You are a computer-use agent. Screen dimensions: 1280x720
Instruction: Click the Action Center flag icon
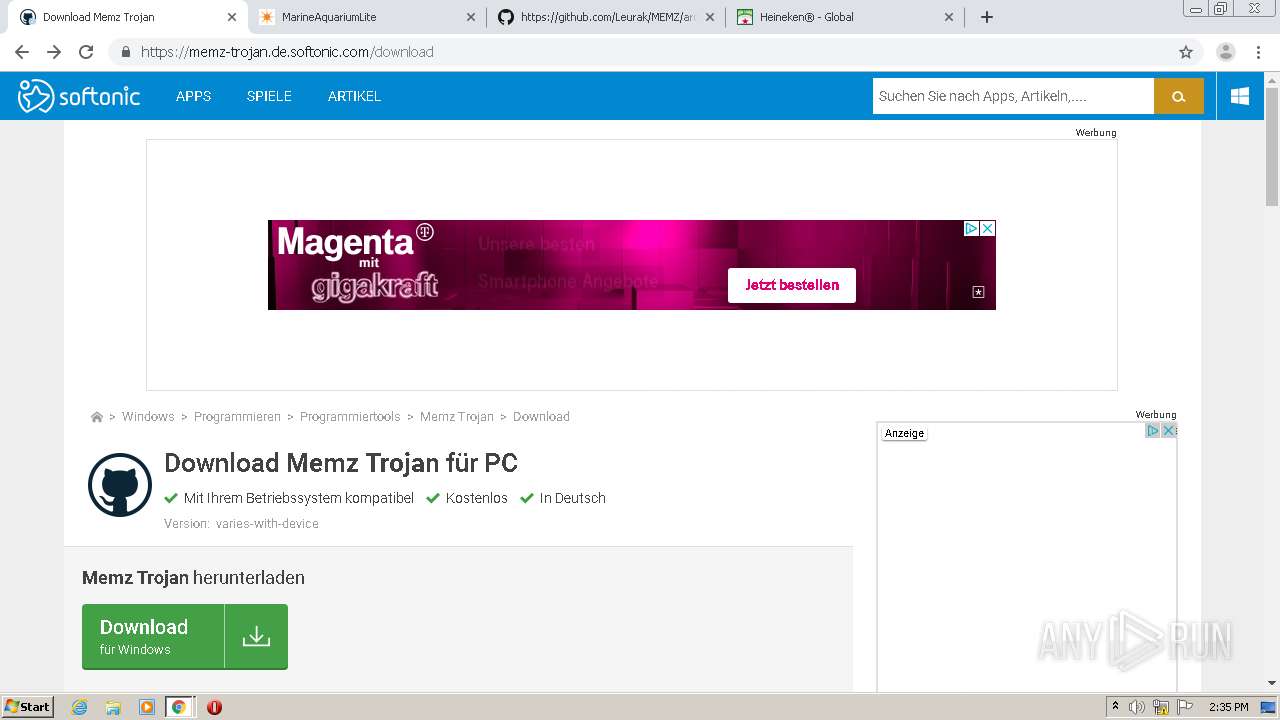(1185, 707)
